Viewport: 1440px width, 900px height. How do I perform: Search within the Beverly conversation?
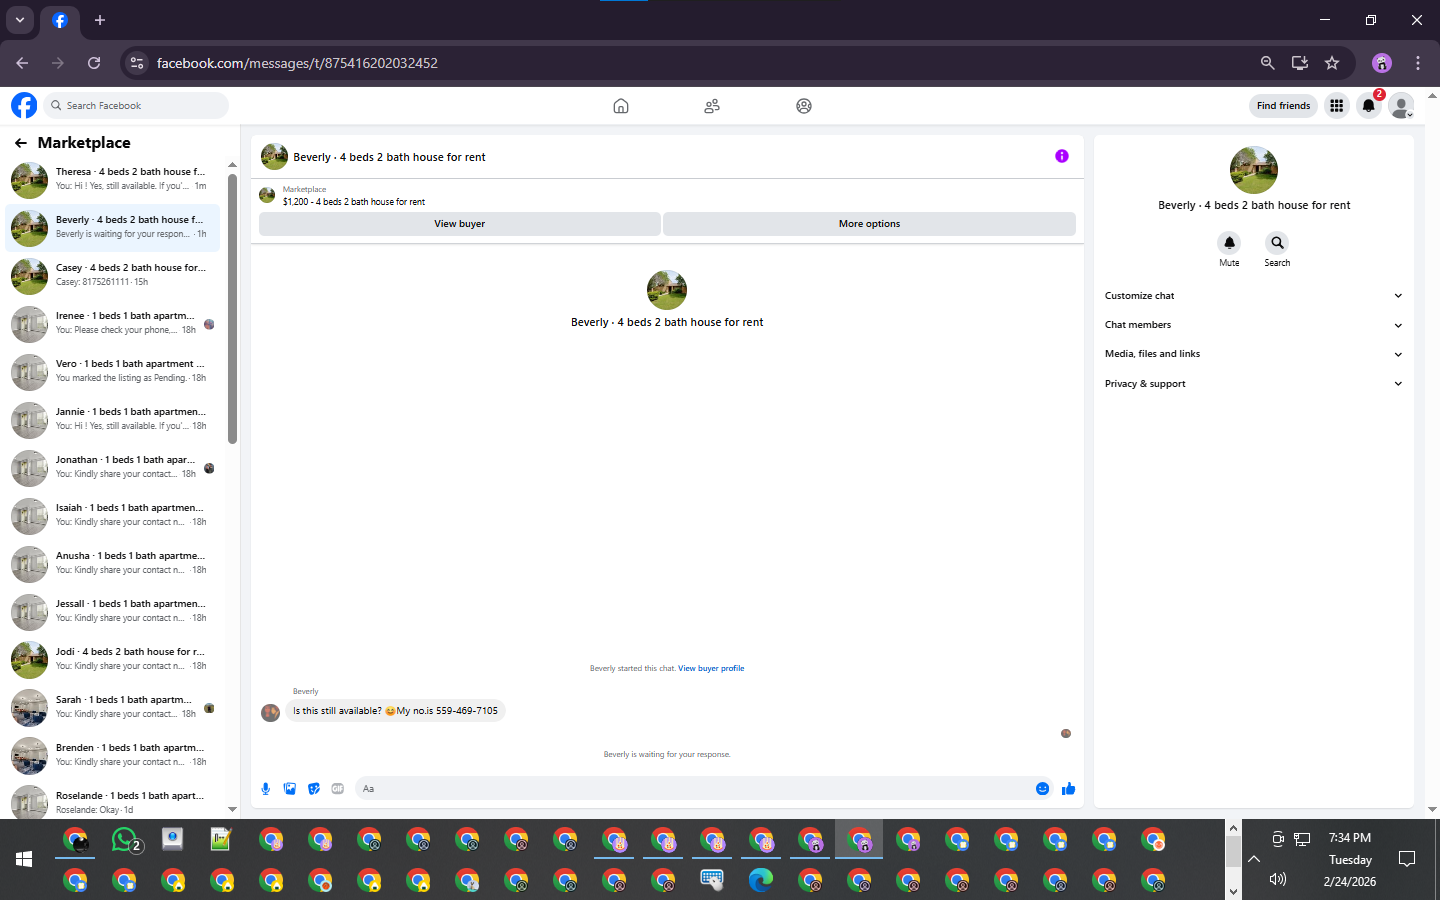pos(1277,243)
